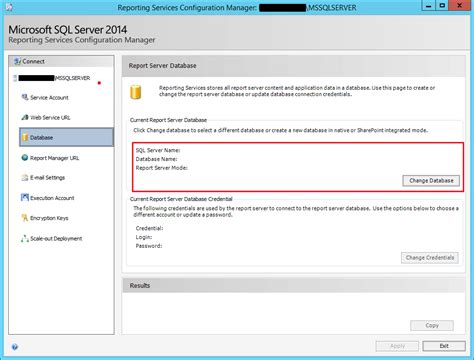474x360 pixels.
Task: Click the 'Database Name:' label
Action: click(x=156, y=159)
